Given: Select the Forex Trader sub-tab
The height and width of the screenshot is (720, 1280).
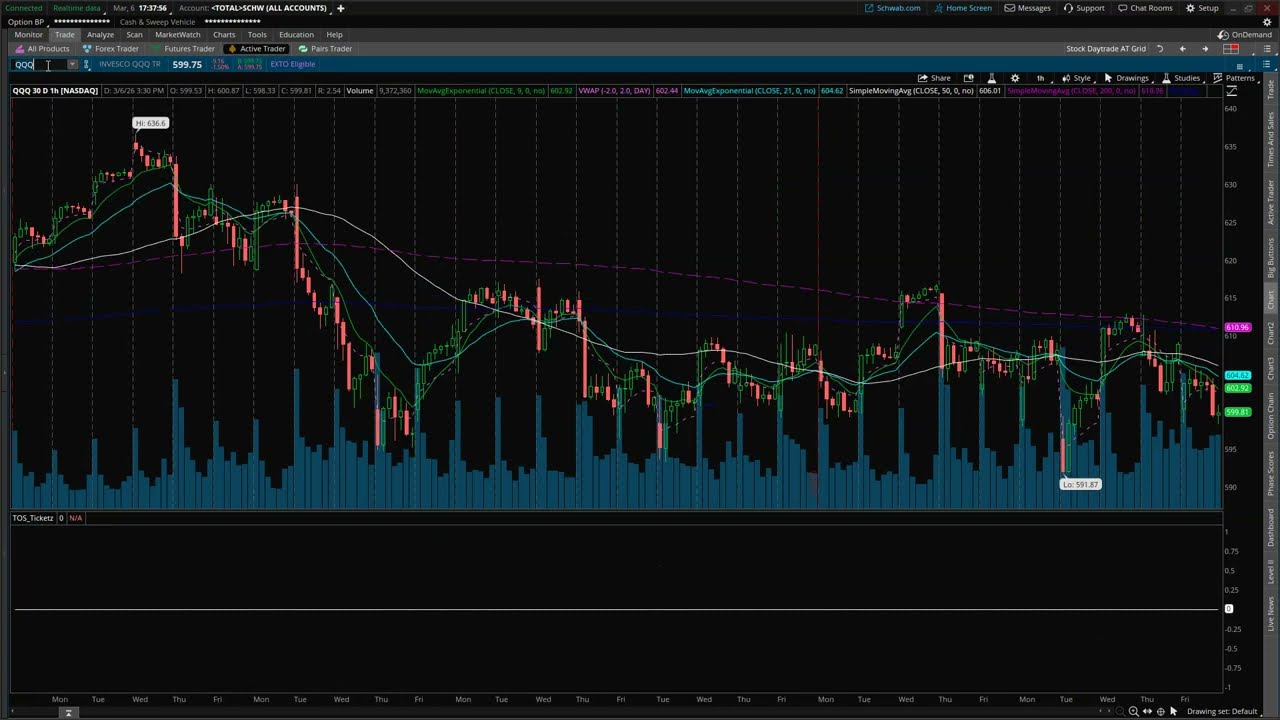Looking at the screenshot, I should 111,49.
